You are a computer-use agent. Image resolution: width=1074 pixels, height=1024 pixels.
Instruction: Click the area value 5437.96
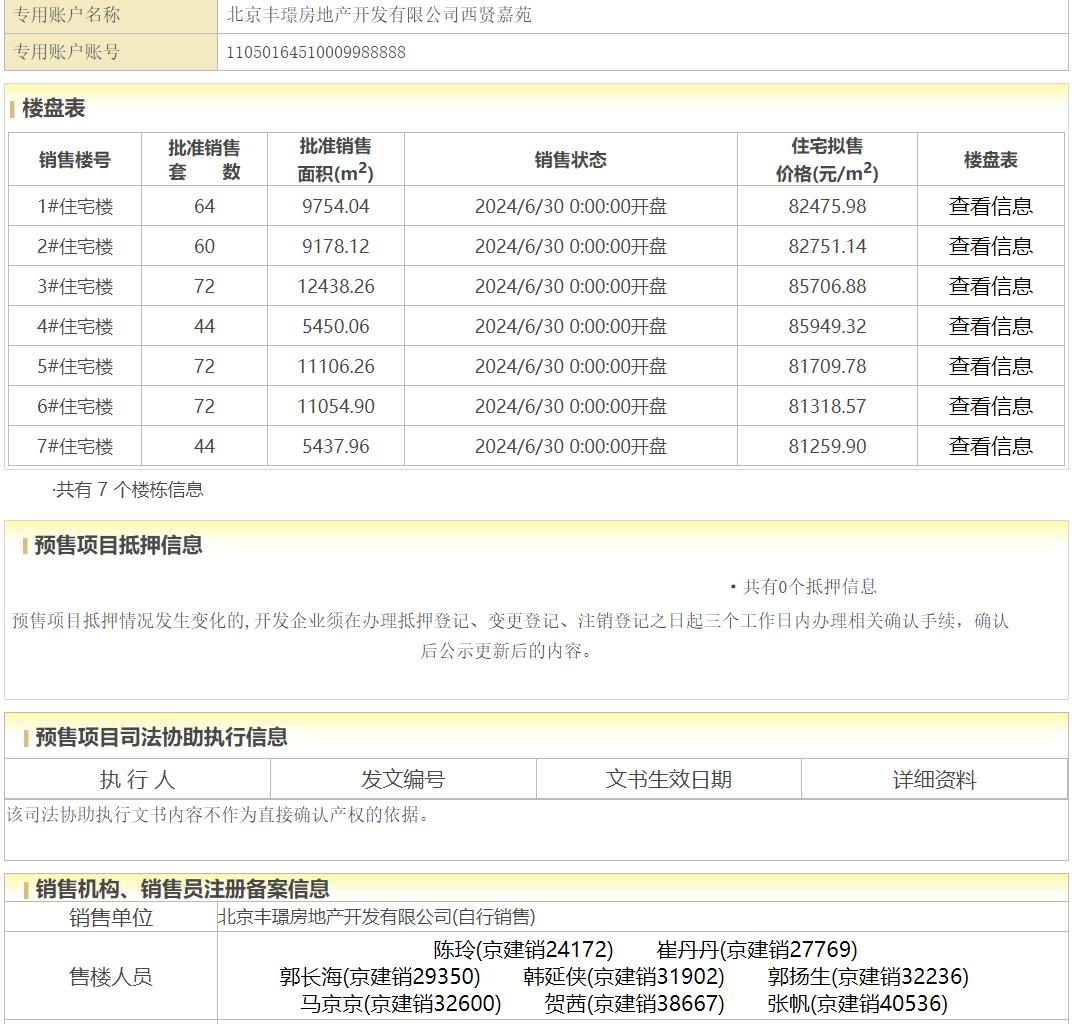pyautogui.click(x=336, y=447)
